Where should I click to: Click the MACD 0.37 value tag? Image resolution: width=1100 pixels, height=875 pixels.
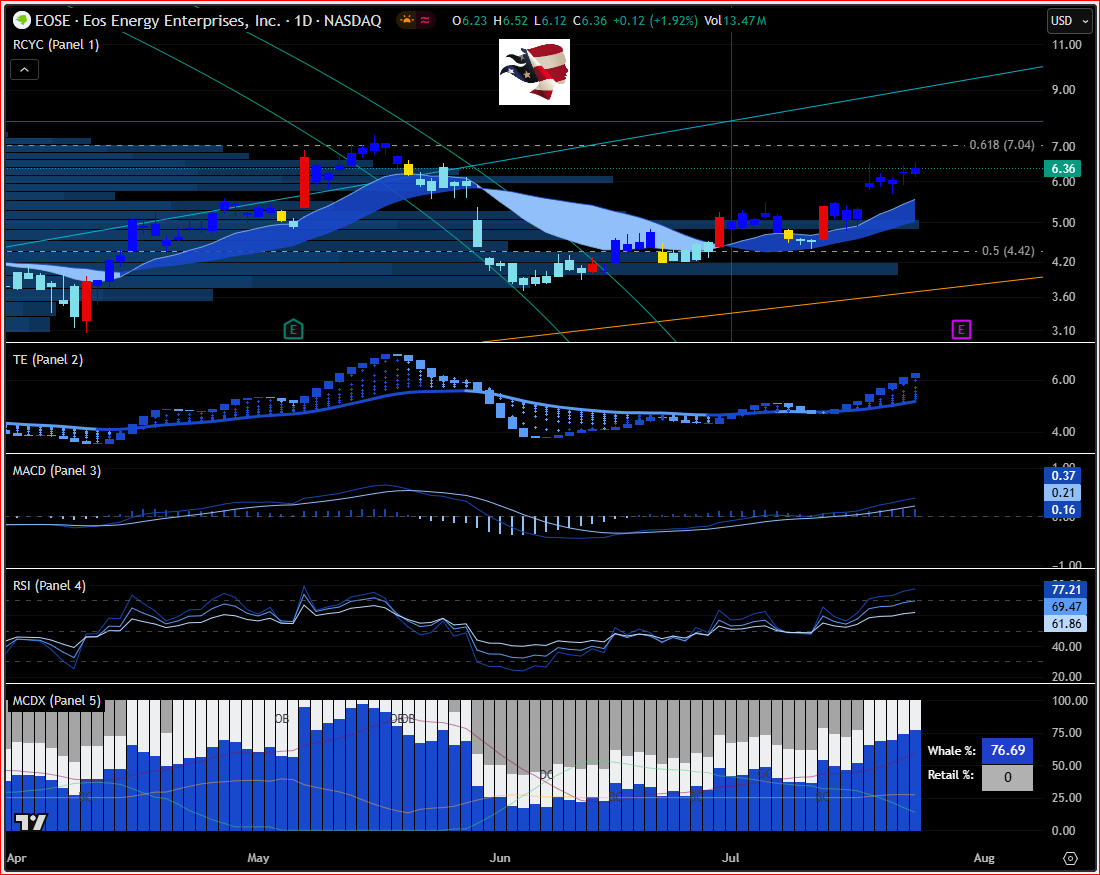tap(1063, 476)
